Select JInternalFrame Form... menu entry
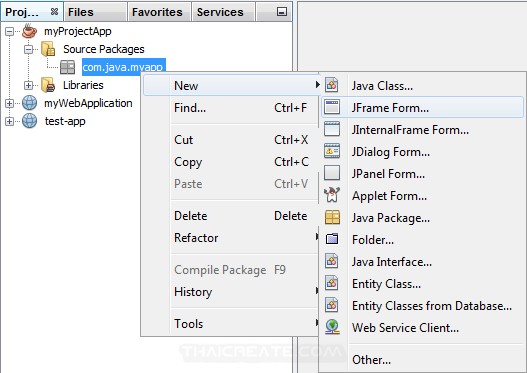This screenshot has height=373, width=527. point(422,130)
